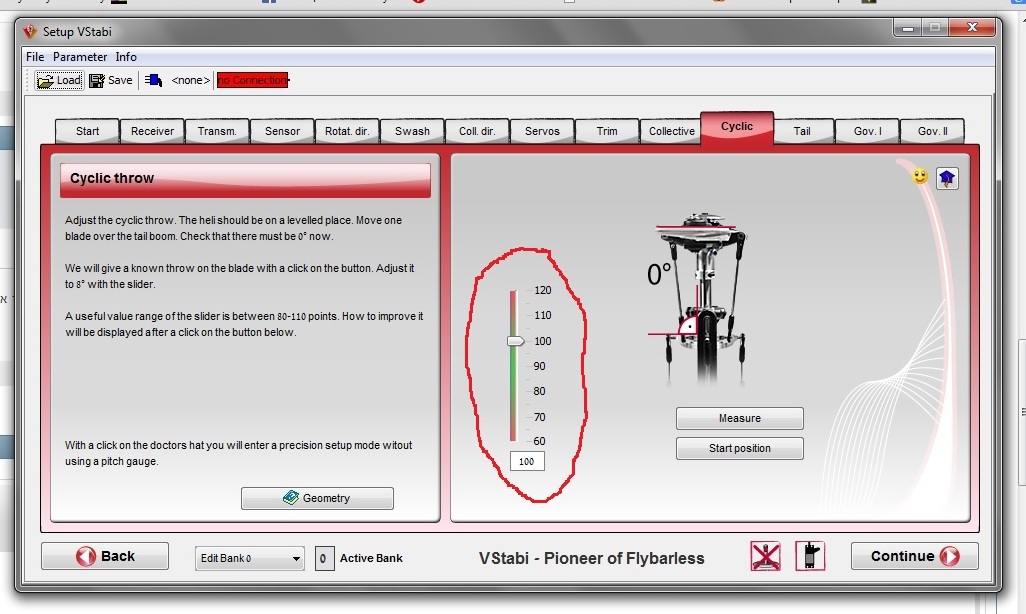This screenshot has height=614, width=1026.
Task: Switch to the Rotat. dir. tab
Action: 347,131
